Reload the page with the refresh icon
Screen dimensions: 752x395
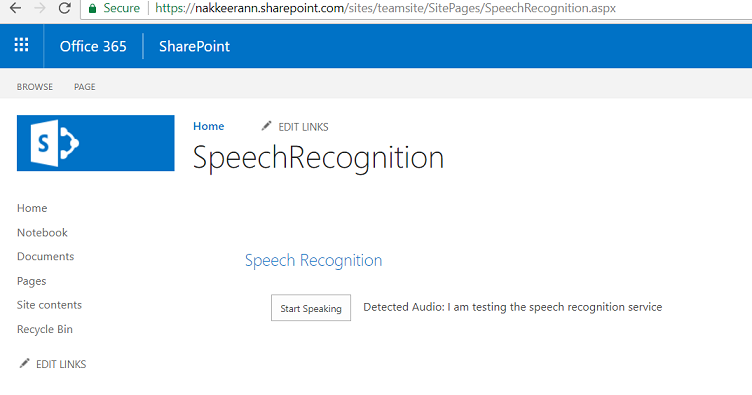[x=65, y=8]
